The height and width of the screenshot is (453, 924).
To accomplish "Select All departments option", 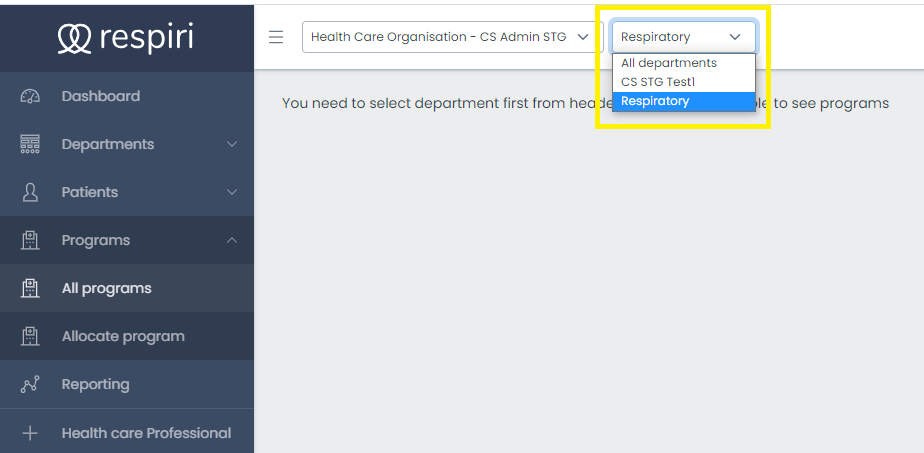I will 669,63.
